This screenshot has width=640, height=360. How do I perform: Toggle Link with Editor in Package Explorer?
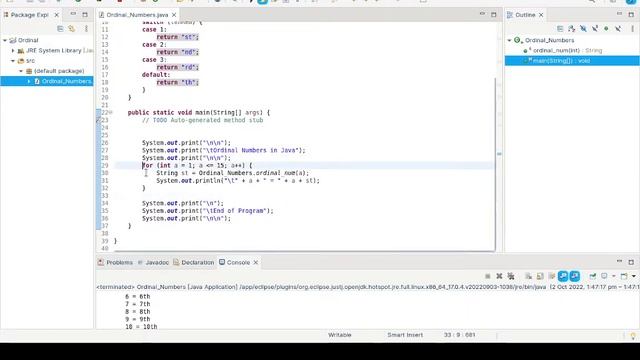[72, 29]
